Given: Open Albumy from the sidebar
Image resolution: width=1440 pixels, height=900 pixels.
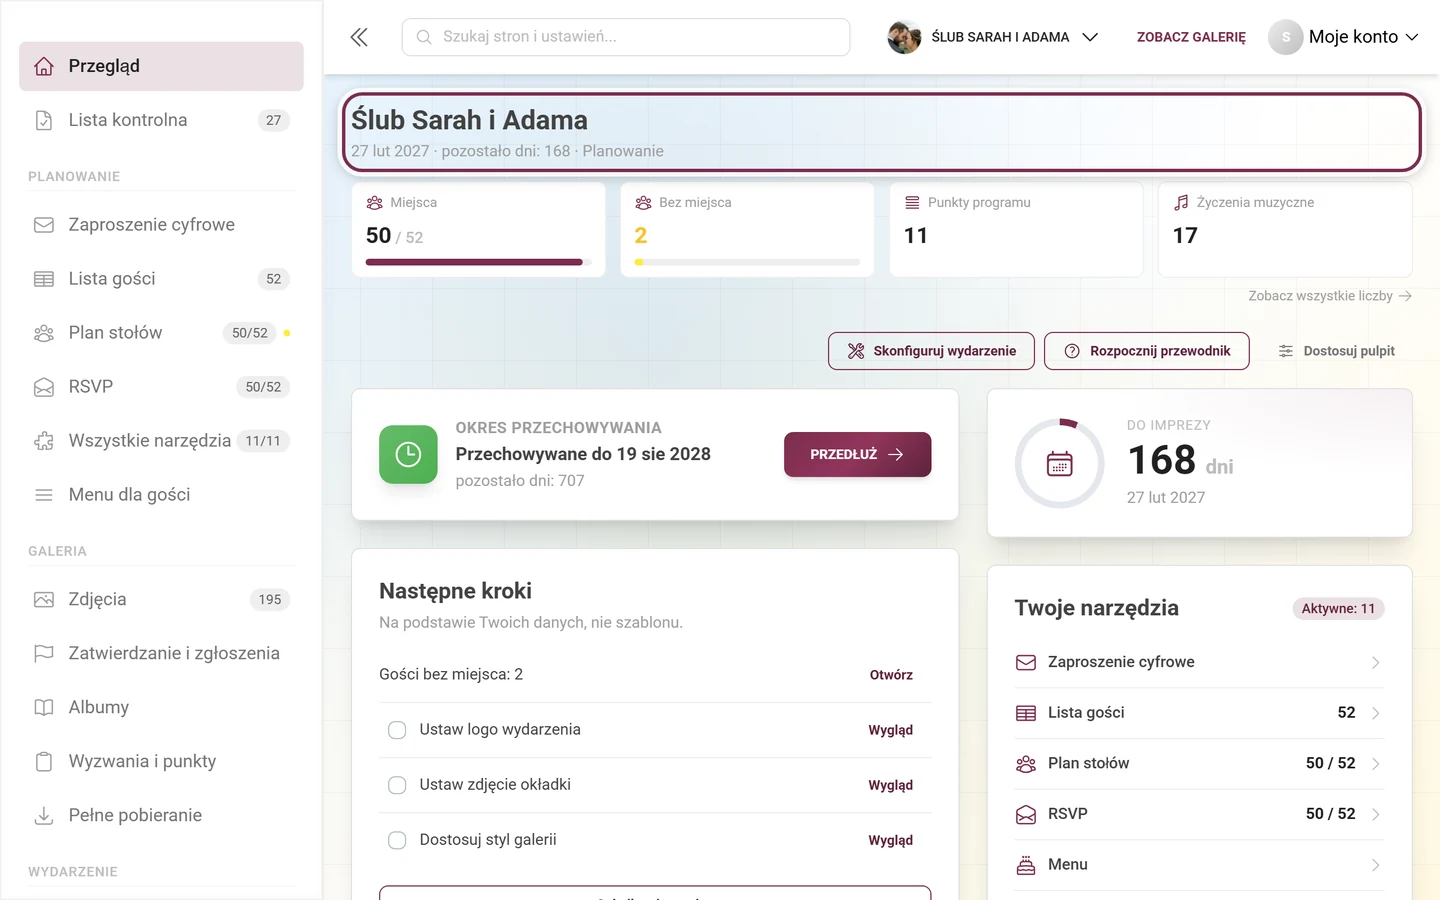Looking at the screenshot, I should [161, 708].
